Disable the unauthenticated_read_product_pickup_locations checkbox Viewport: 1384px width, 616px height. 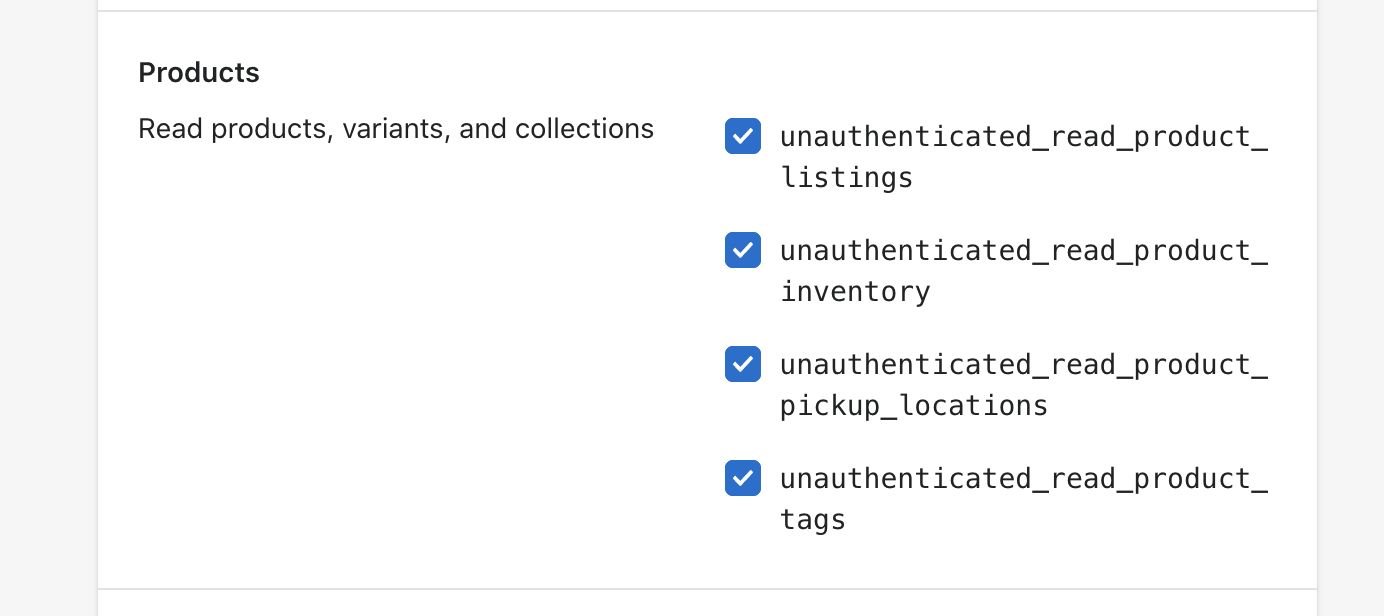[743, 364]
